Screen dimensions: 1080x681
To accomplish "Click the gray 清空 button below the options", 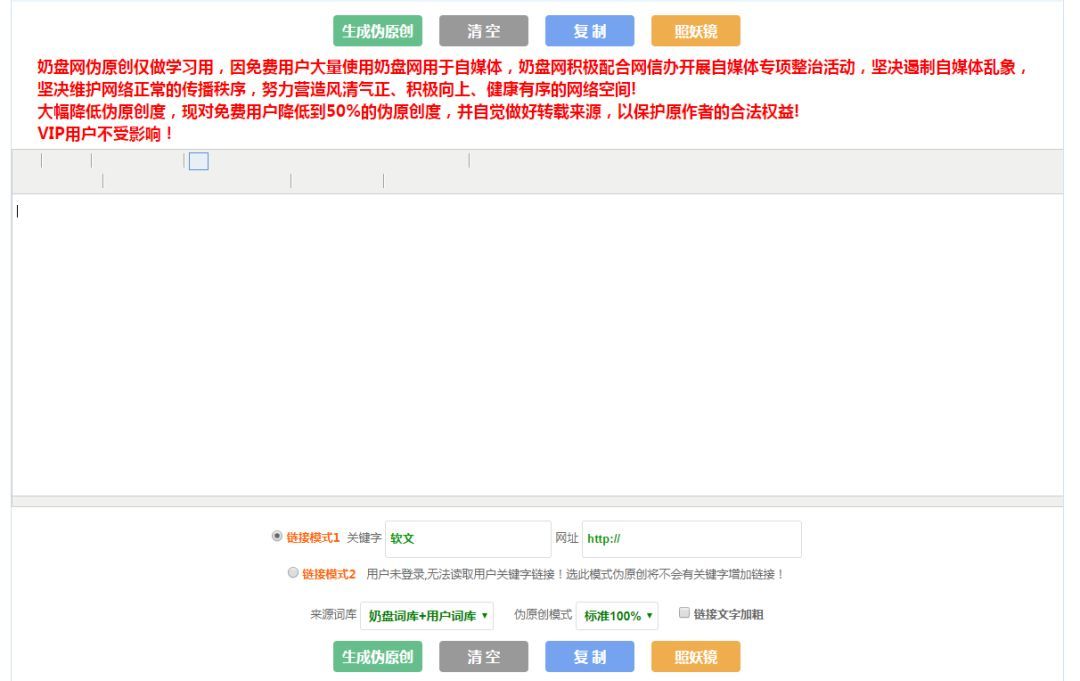I will coord(484,656).
